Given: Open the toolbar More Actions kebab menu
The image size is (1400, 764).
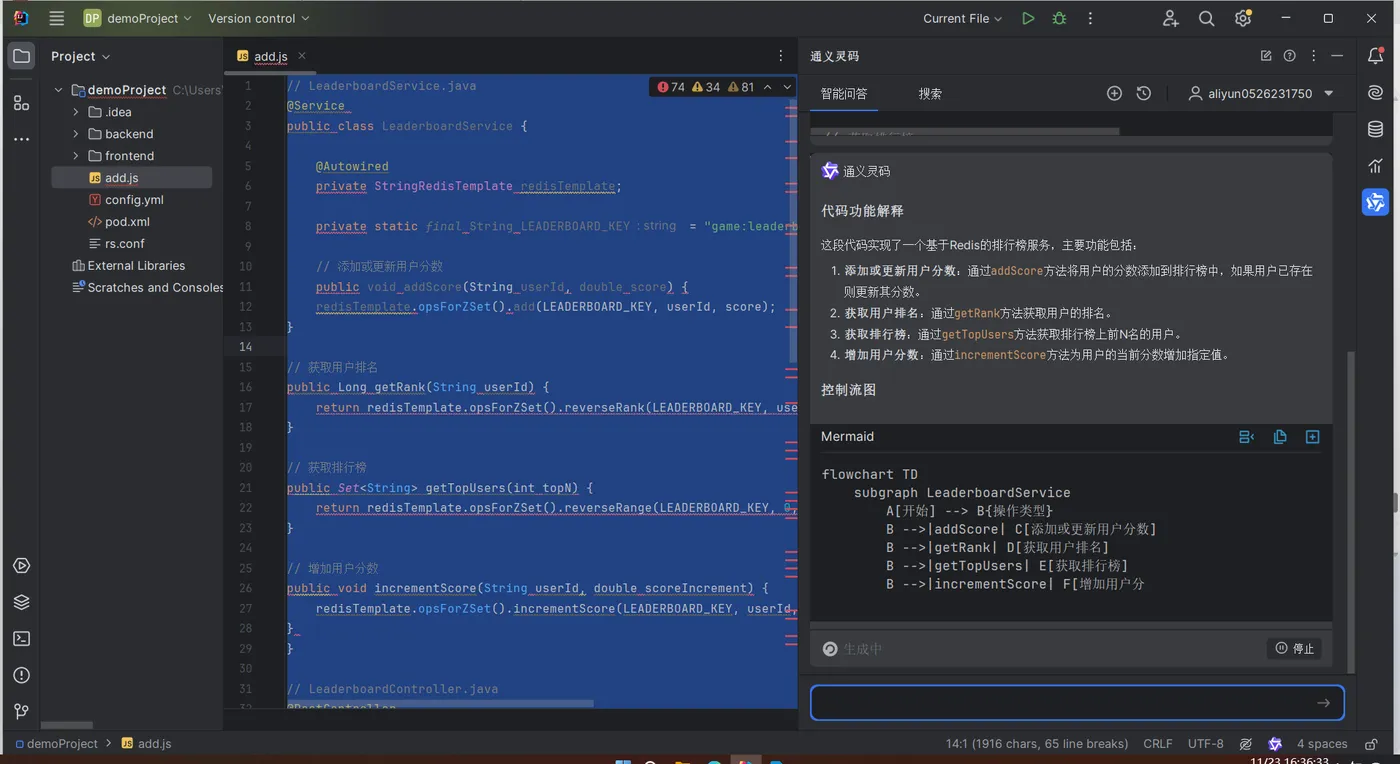Looking at the screenshot, I should tap(1090, 18).
